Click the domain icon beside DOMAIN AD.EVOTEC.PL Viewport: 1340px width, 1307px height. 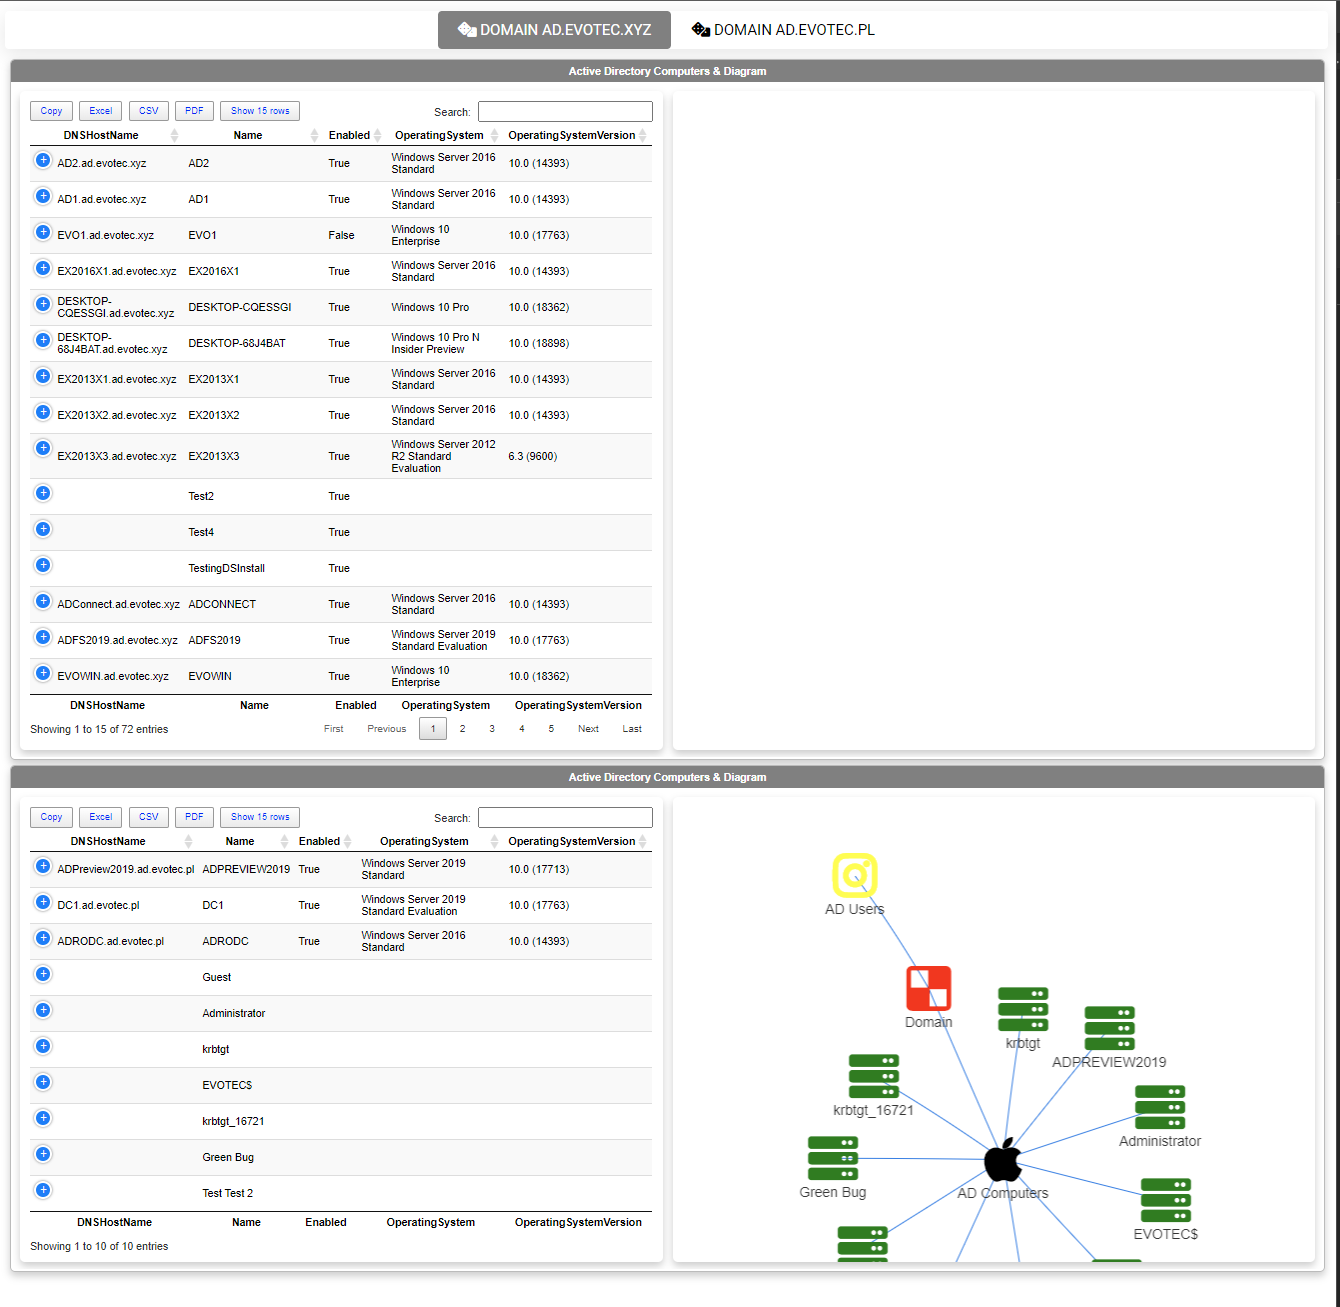pos(700,29)
